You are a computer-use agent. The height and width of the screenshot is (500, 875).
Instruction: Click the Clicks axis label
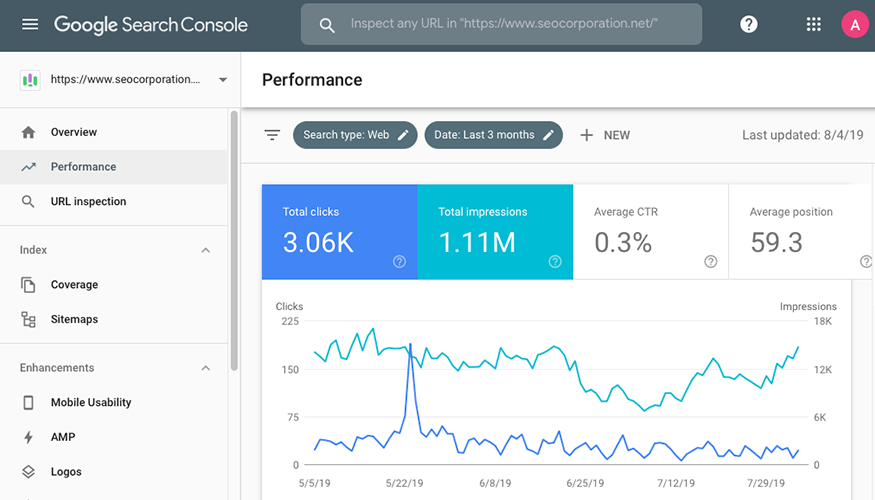289,306
